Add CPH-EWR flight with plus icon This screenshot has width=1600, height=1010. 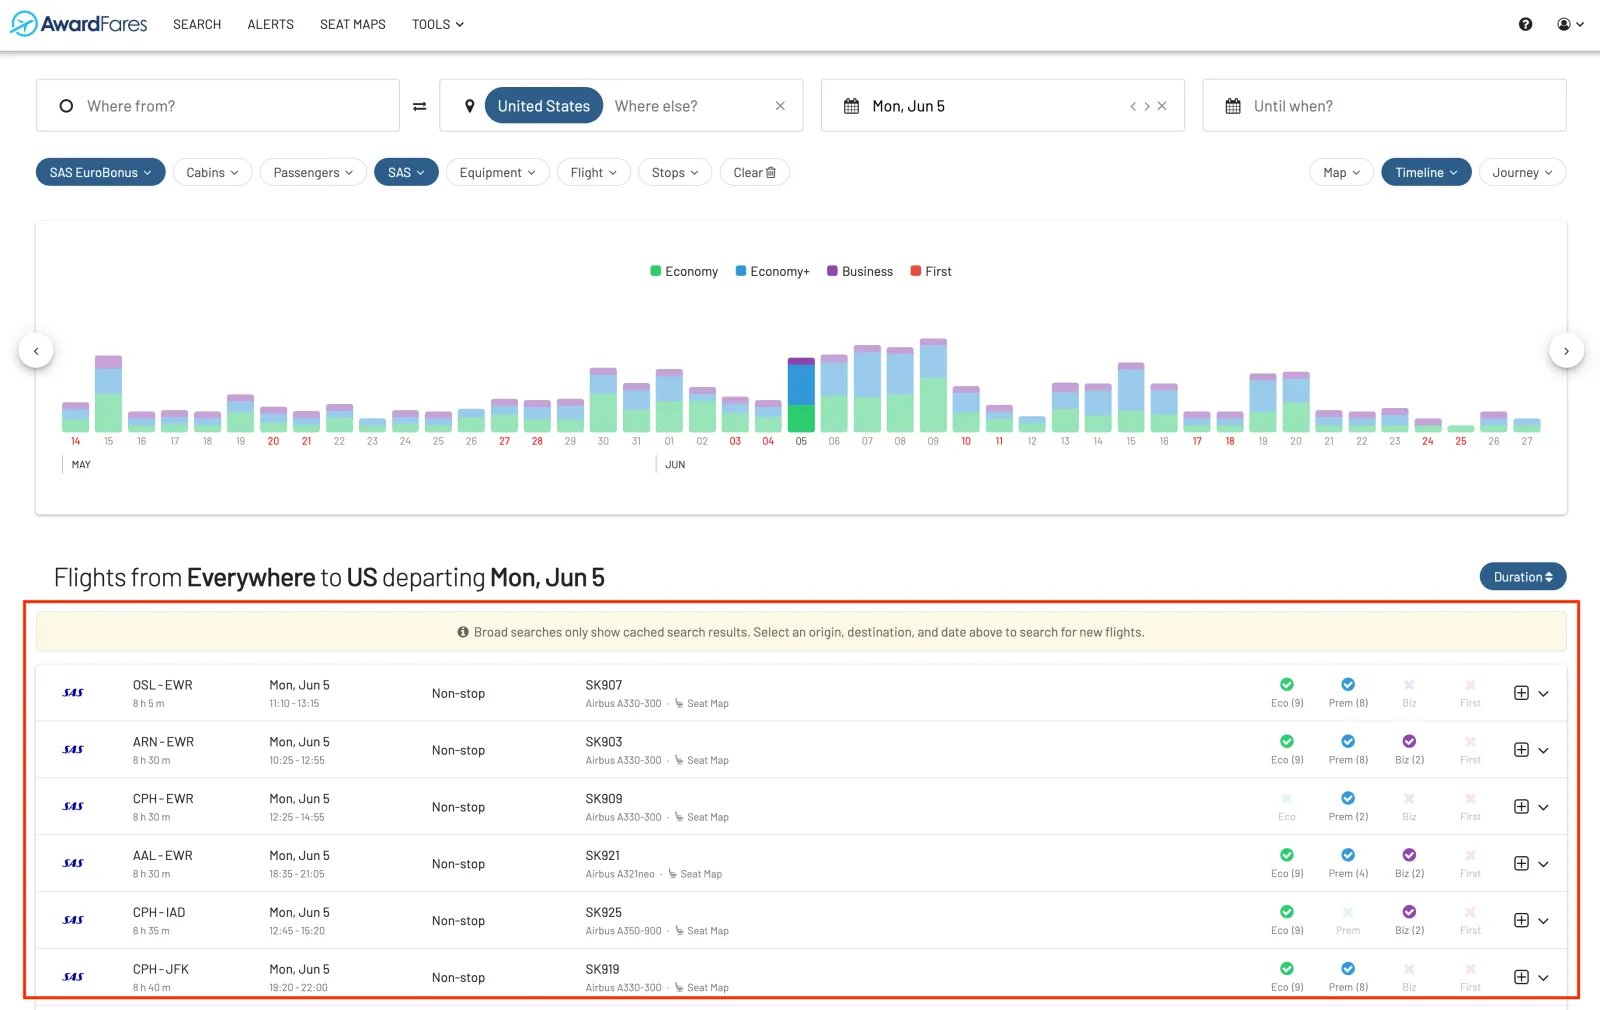(1521, 807)
